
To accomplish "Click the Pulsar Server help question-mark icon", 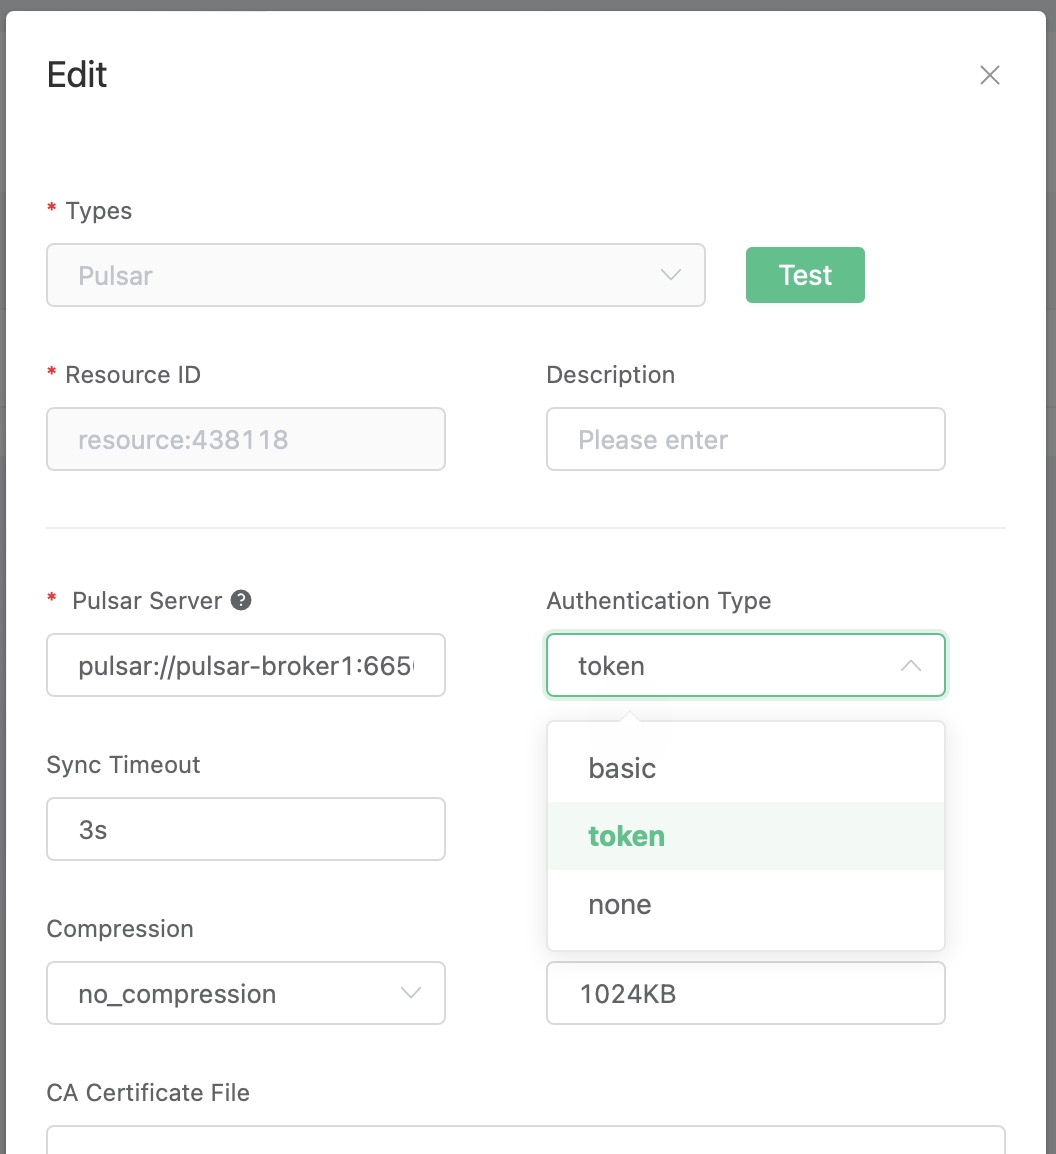I will click(x=241, y=601).
